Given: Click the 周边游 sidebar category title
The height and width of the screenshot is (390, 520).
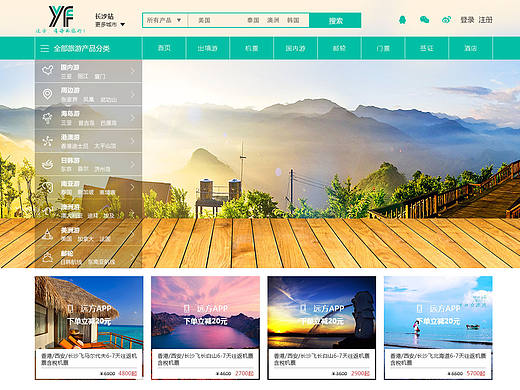Looking at the screenshot, I should click(x=70, y=91).
